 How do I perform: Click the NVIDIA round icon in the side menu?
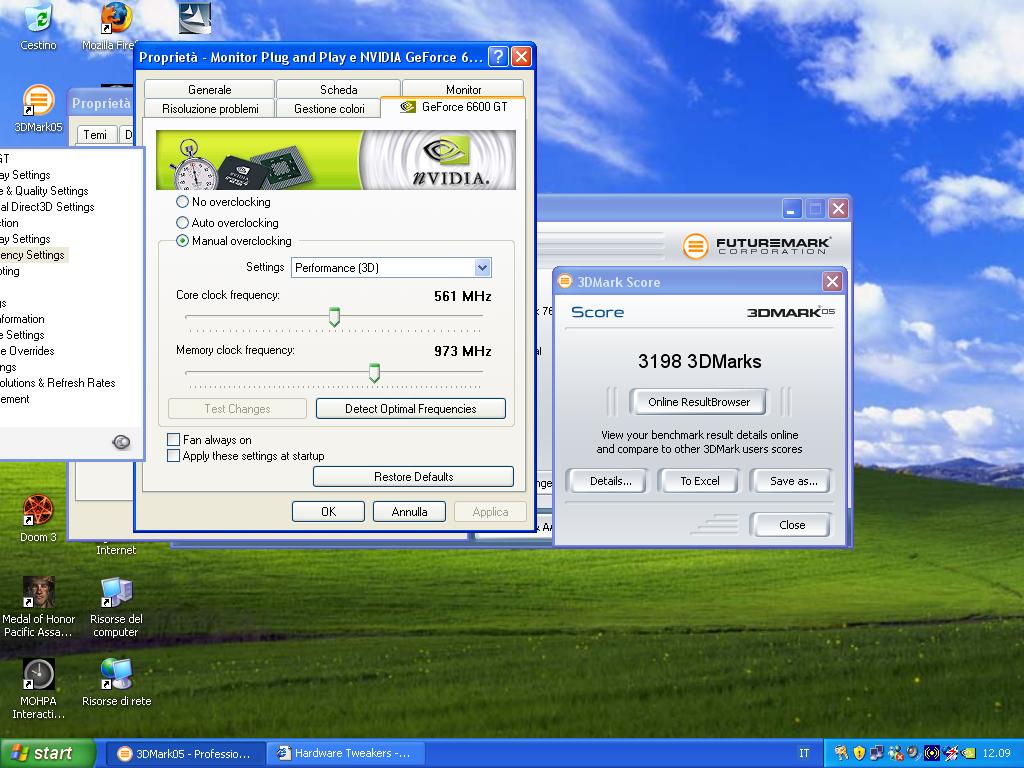pyautogui.click(x=121, y=442)
